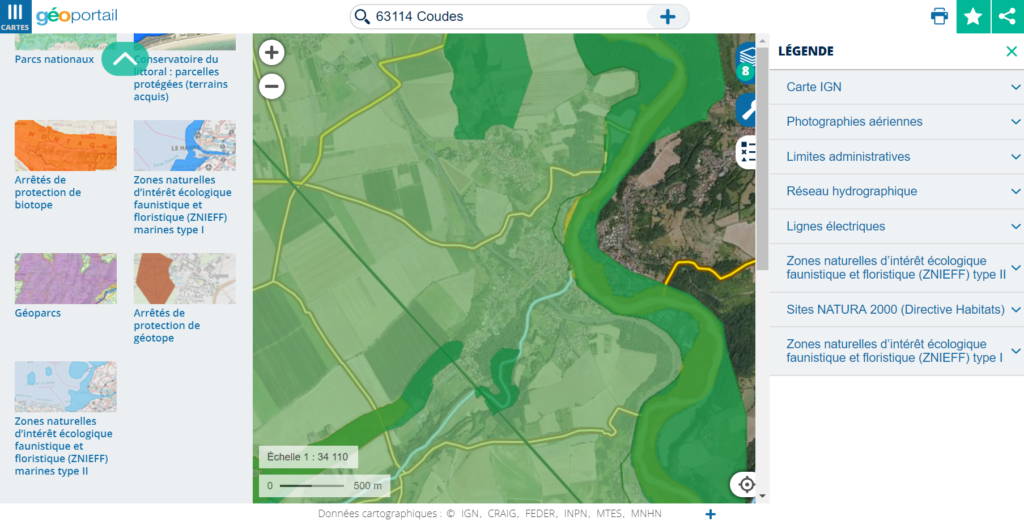Click the geolocation target icon
Viewport: 1024px width, 521px height.
coord(746,484)
